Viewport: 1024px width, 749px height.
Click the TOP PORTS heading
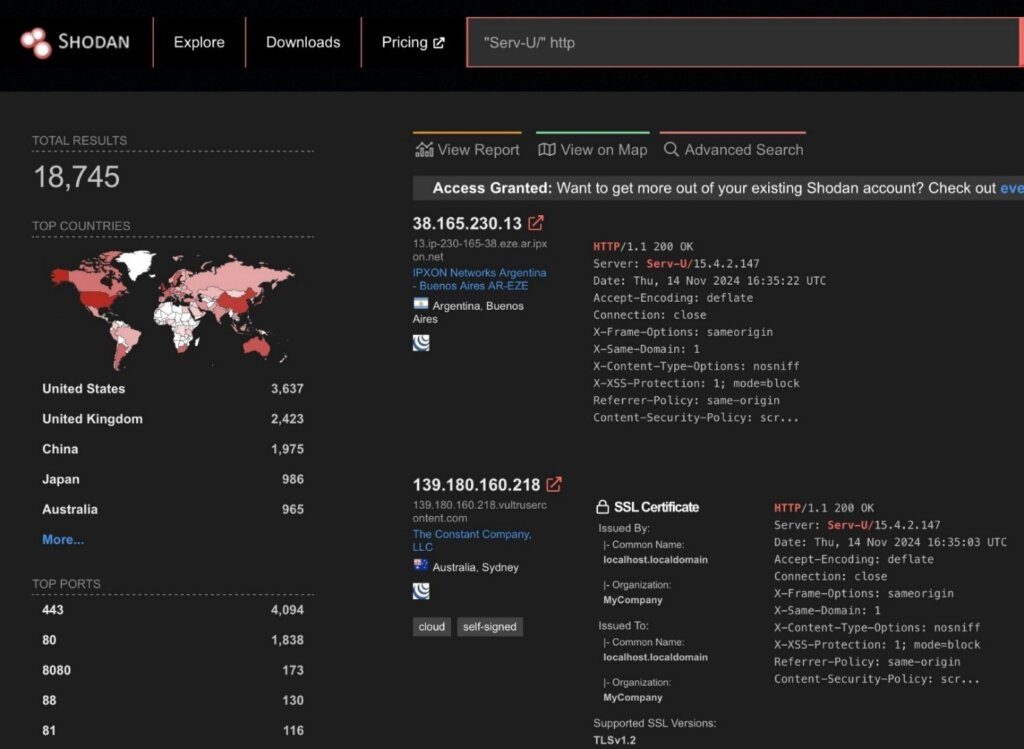pyautogui.click(x=67, y=584)
